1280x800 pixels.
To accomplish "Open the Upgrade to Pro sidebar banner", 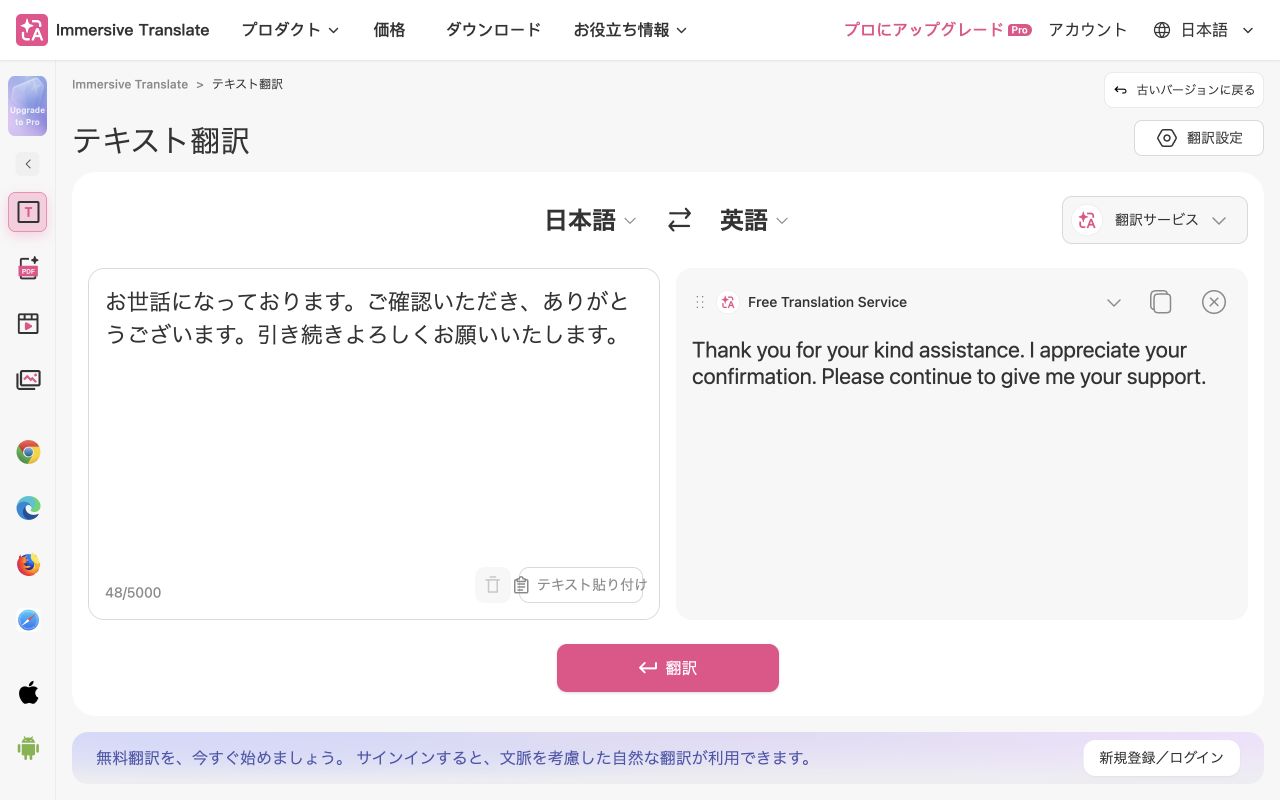I will coord(28,106).
